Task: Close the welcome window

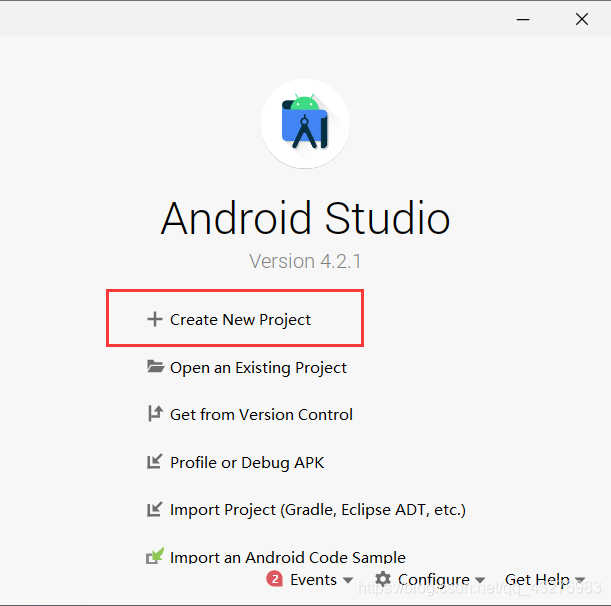Action: 582,19
